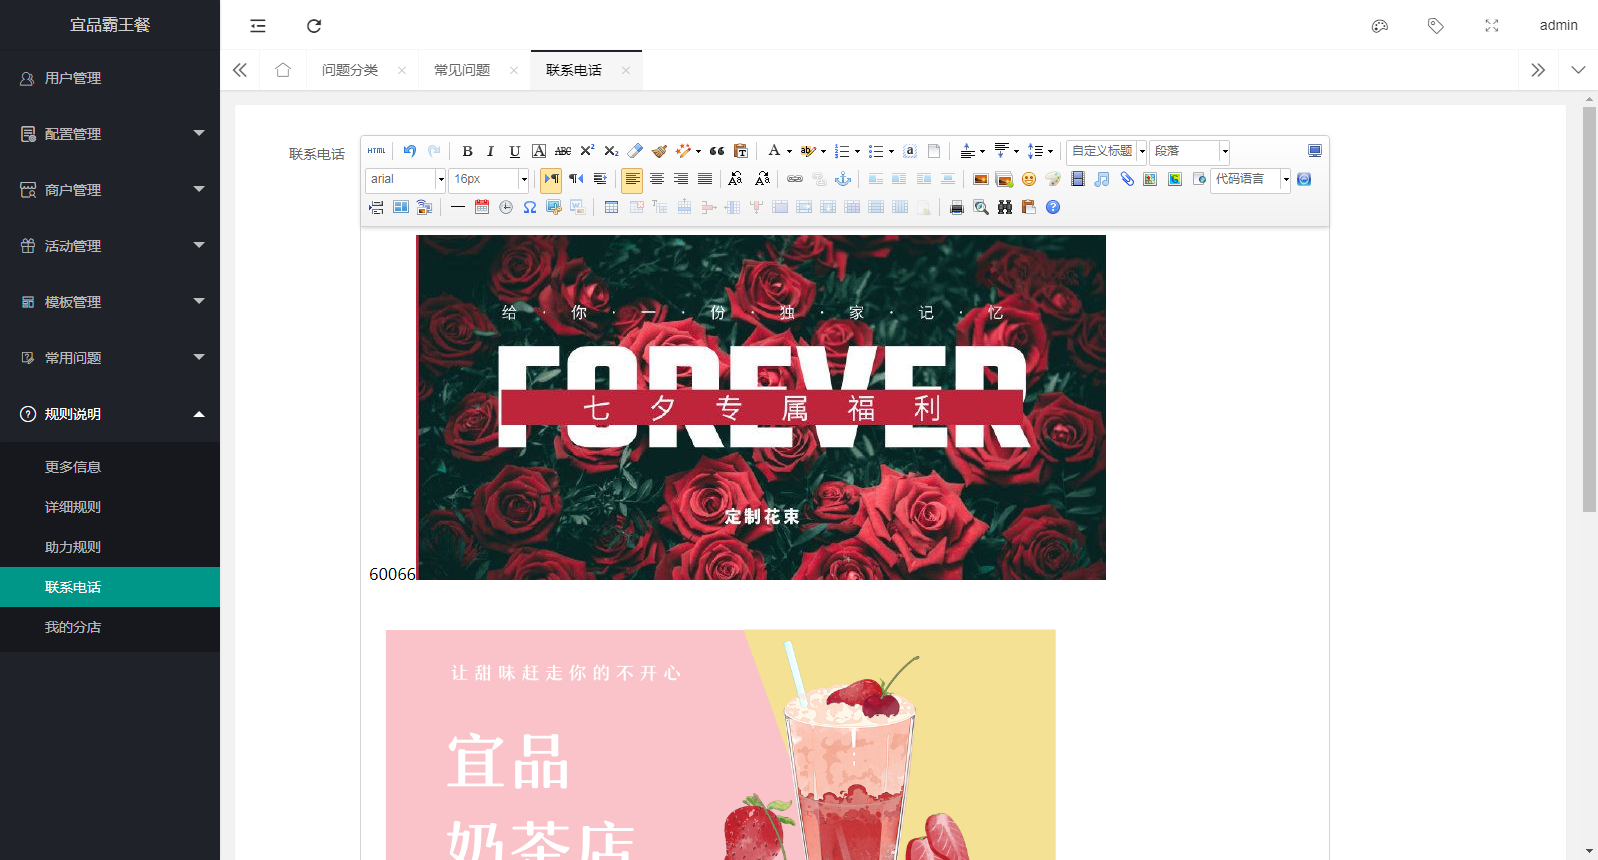Open unordered list style dropdown

pyautogui.click(x=891, y=152)
